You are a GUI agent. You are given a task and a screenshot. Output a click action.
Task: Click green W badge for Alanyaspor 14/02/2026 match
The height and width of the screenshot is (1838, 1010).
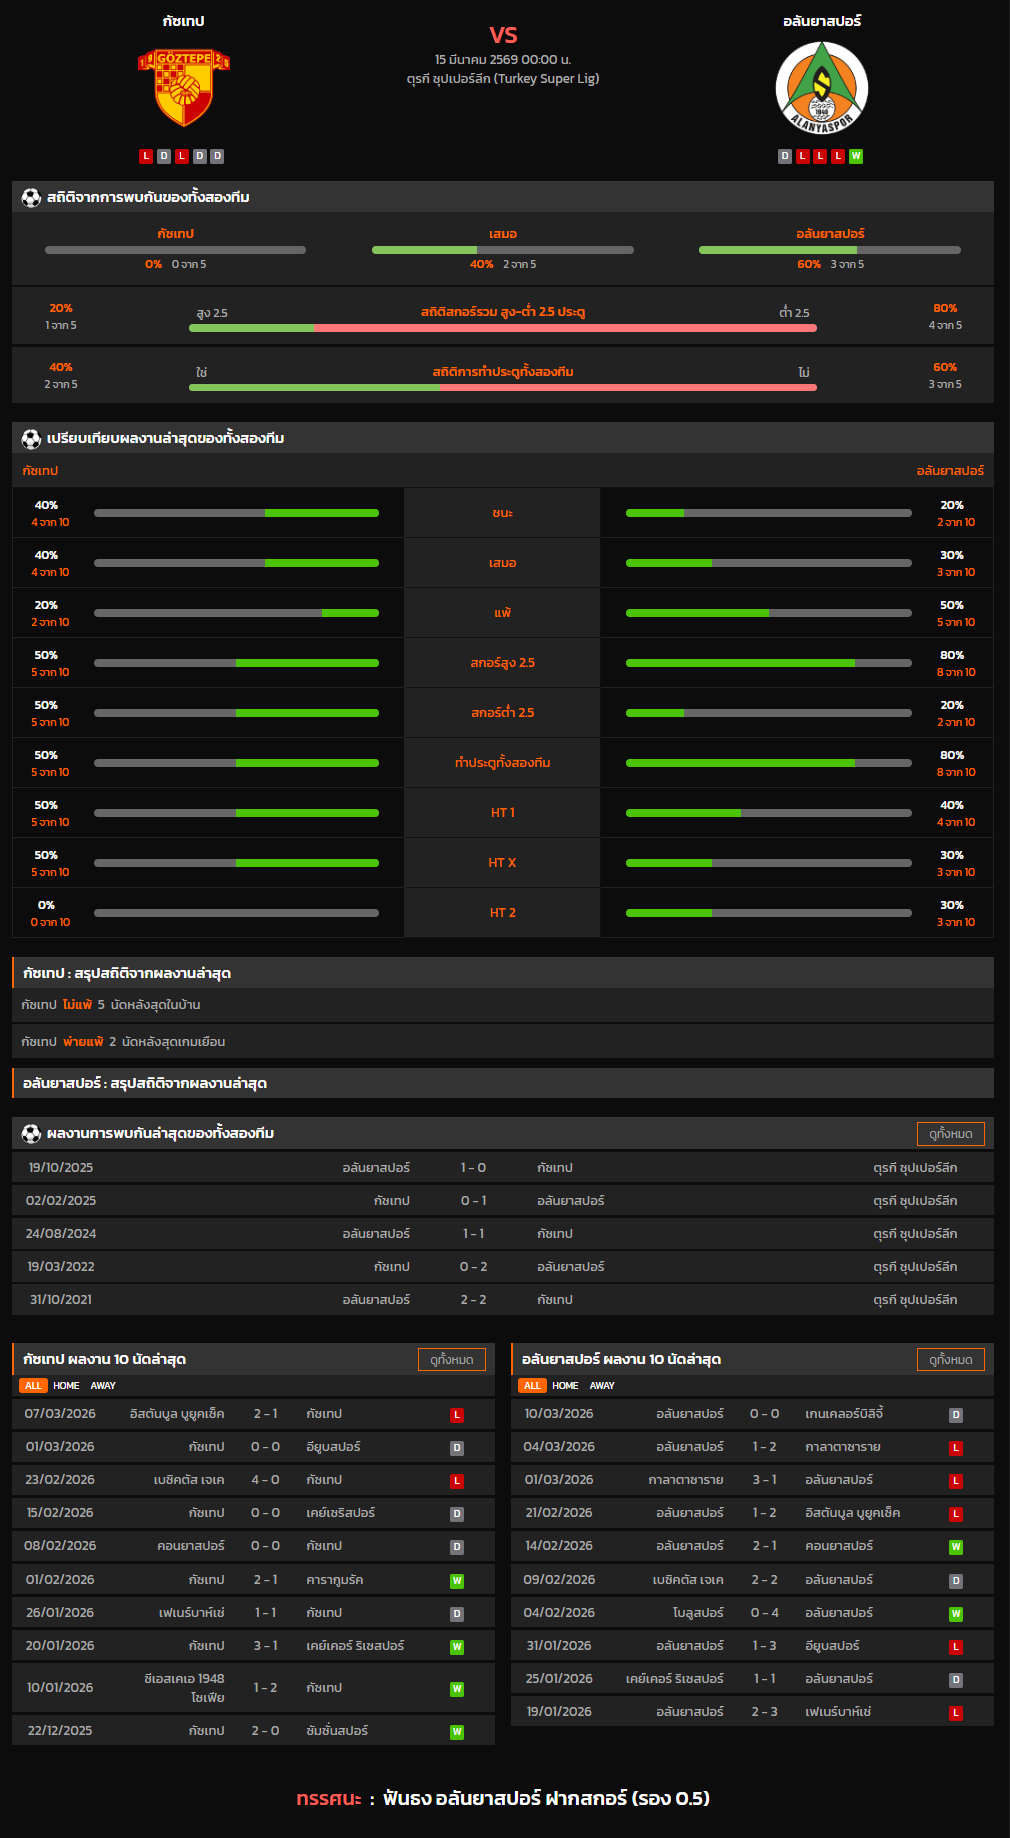[x=956, y=1547]
